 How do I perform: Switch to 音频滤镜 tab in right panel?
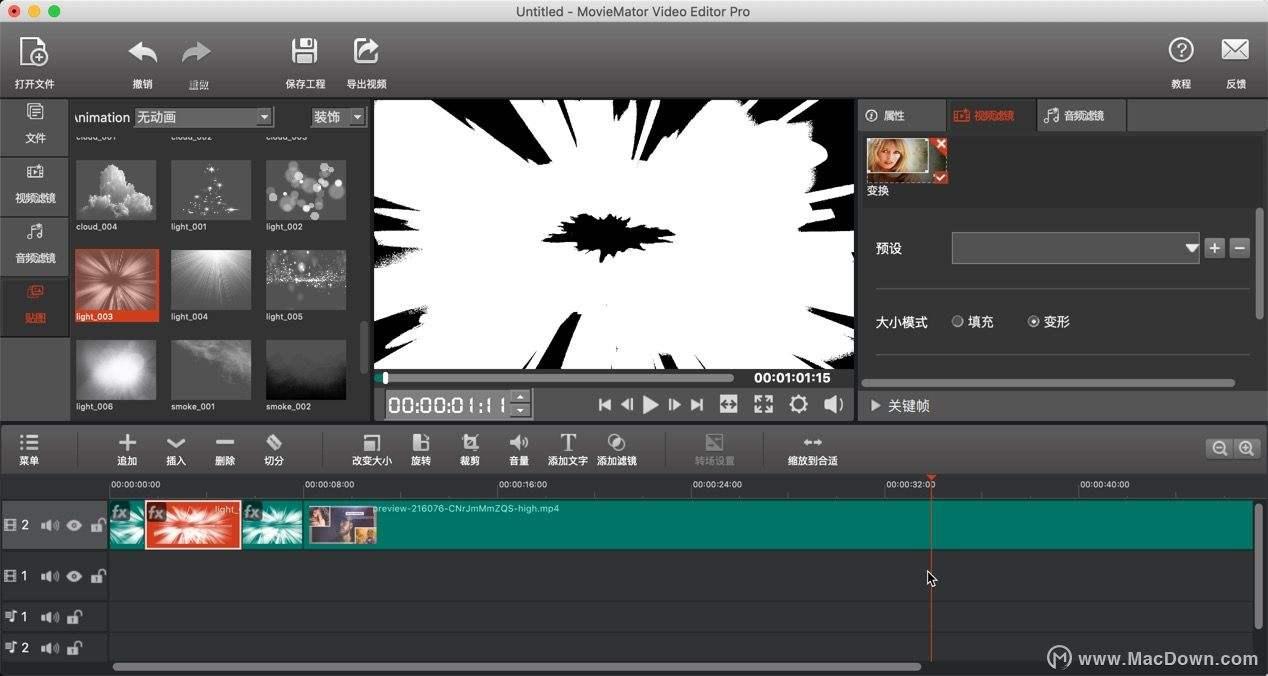click(x=1082, y=116)
